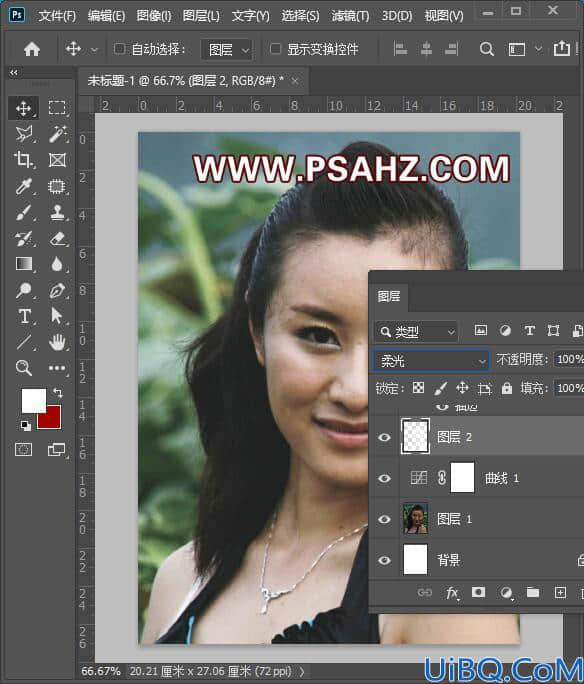584x684 pixels.
Task: Select the History Brush tool
Action: click(23, 239)
